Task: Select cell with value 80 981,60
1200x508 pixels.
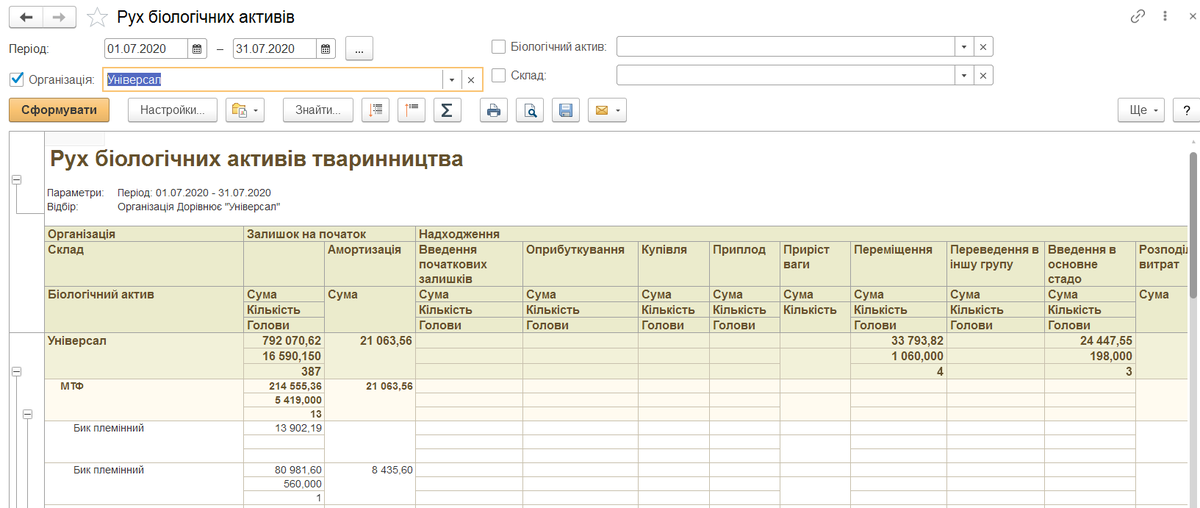Action: click(284, 469)
